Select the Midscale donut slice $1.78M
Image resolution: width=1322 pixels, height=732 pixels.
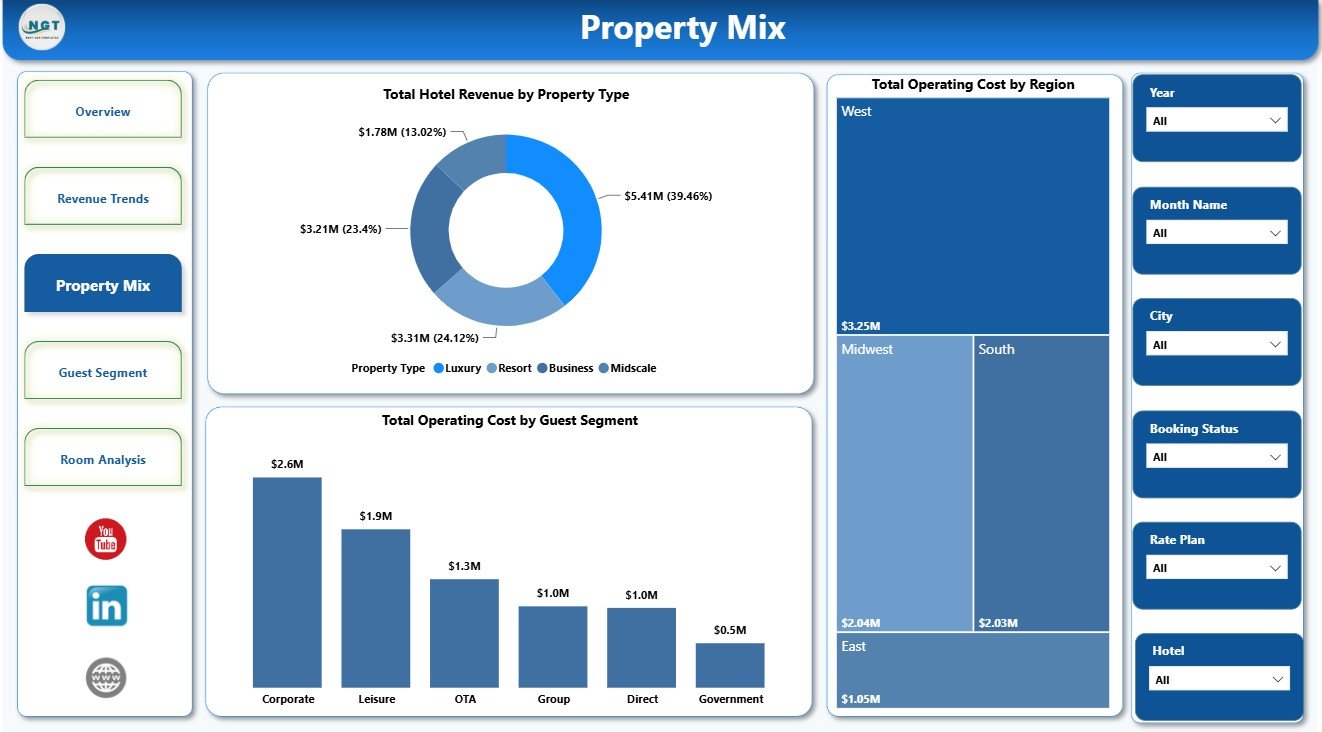pyautogui.click(x=476, y=158)
